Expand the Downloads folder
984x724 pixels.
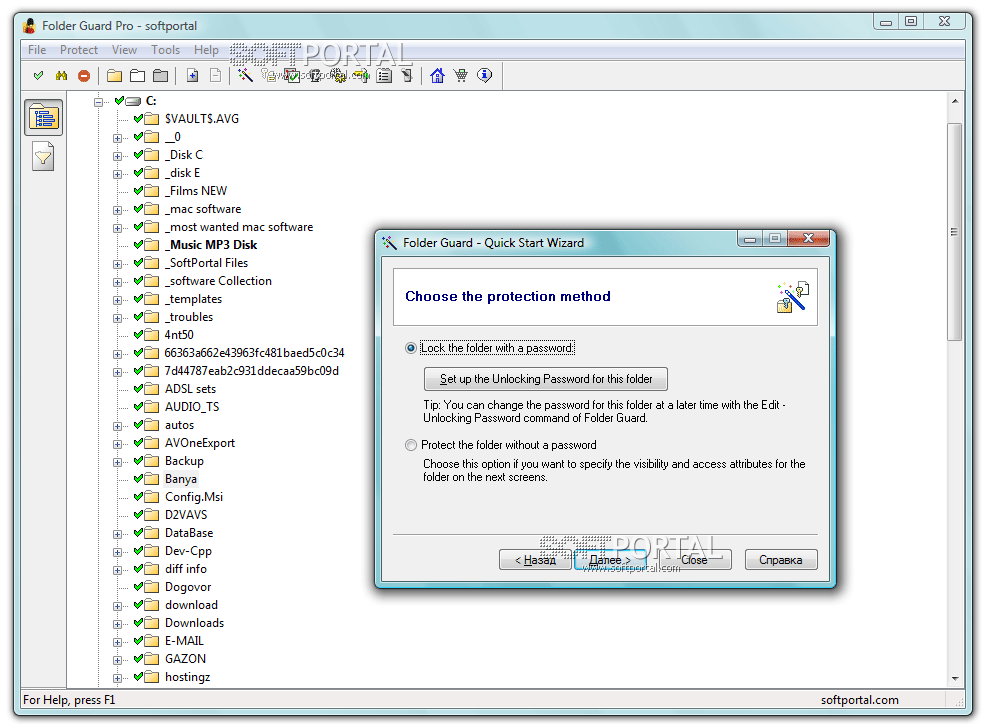[117, 624]
